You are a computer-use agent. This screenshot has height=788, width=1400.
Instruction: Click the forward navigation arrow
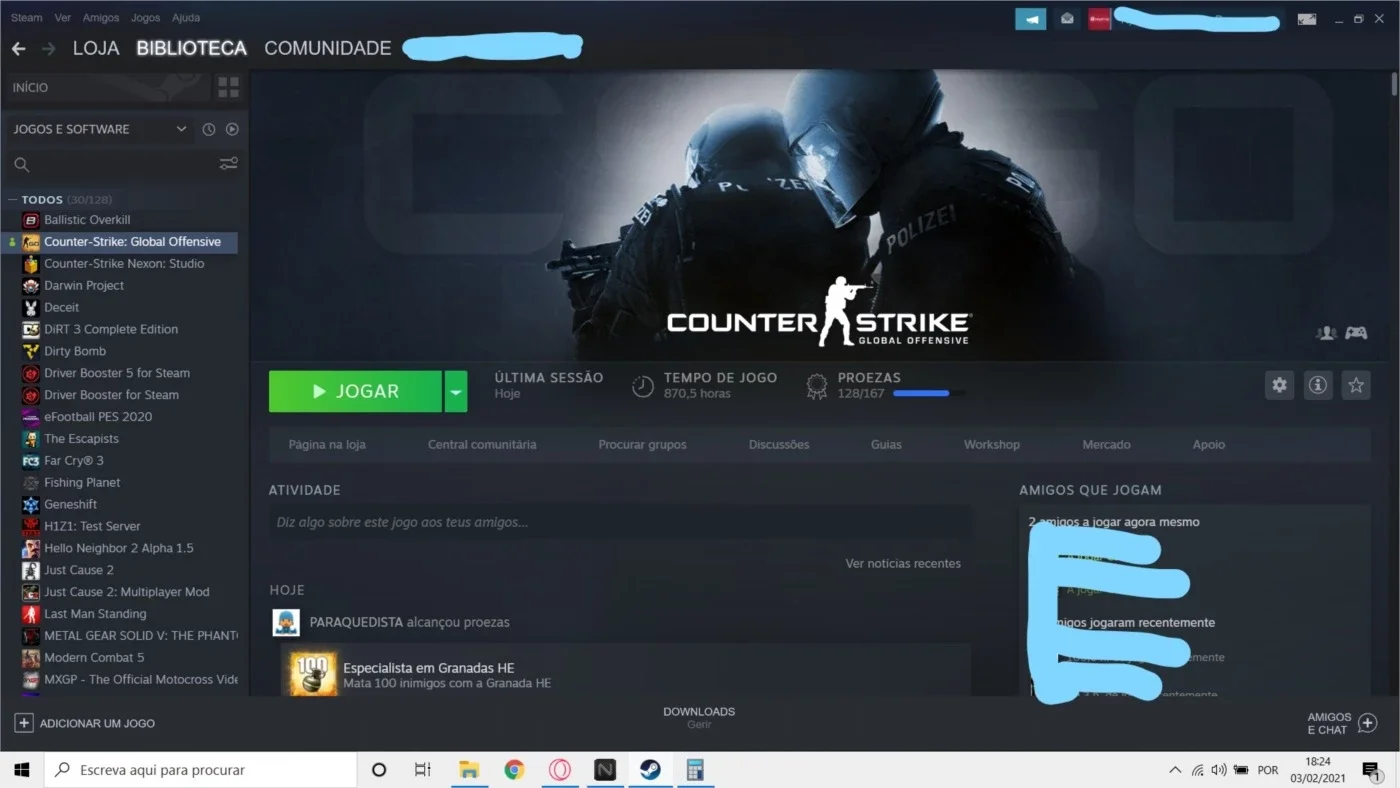[48, 48]
